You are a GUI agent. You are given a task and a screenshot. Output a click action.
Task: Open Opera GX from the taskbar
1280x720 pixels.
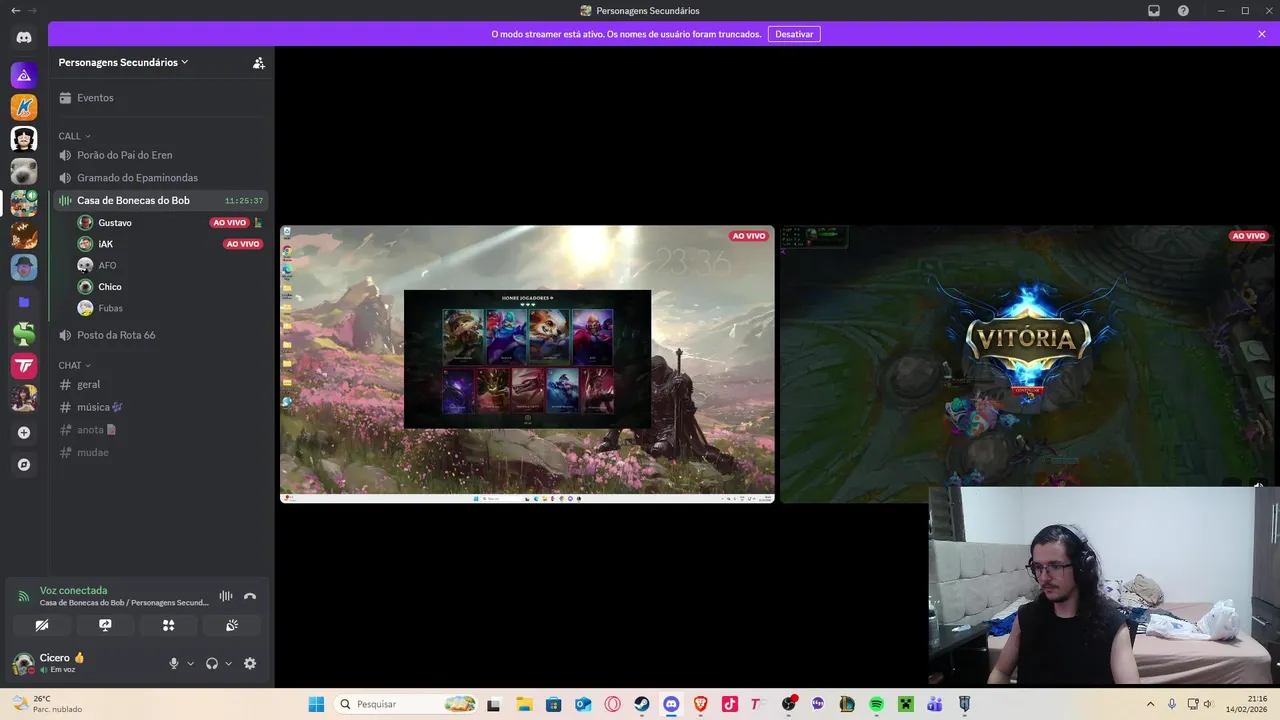612,704
